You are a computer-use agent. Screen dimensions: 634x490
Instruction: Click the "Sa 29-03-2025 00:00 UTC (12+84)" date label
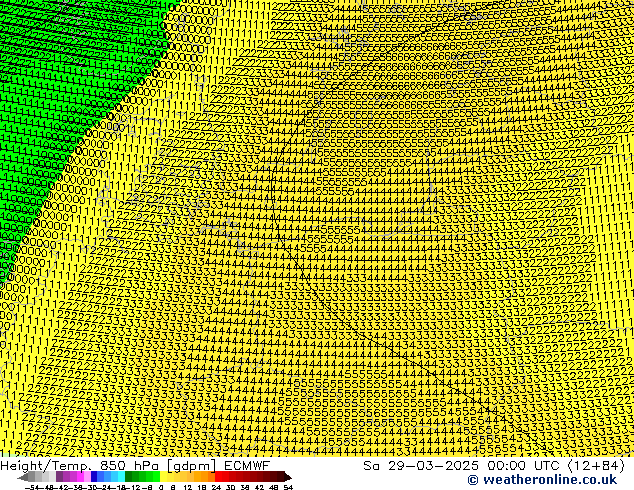pyautogui.click(x=494, y=465)
